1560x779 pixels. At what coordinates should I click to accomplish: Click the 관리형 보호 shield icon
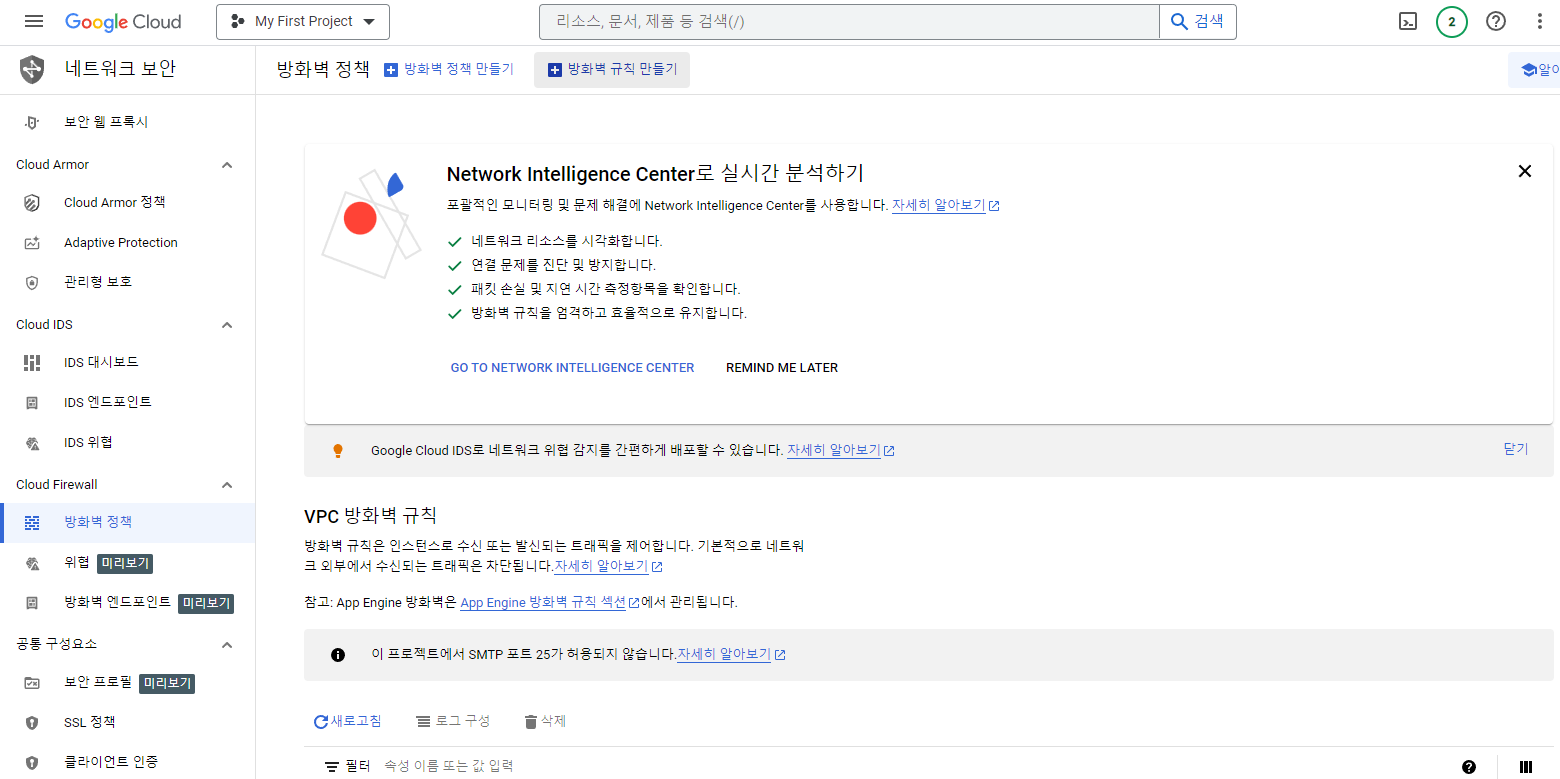(32, 283)
